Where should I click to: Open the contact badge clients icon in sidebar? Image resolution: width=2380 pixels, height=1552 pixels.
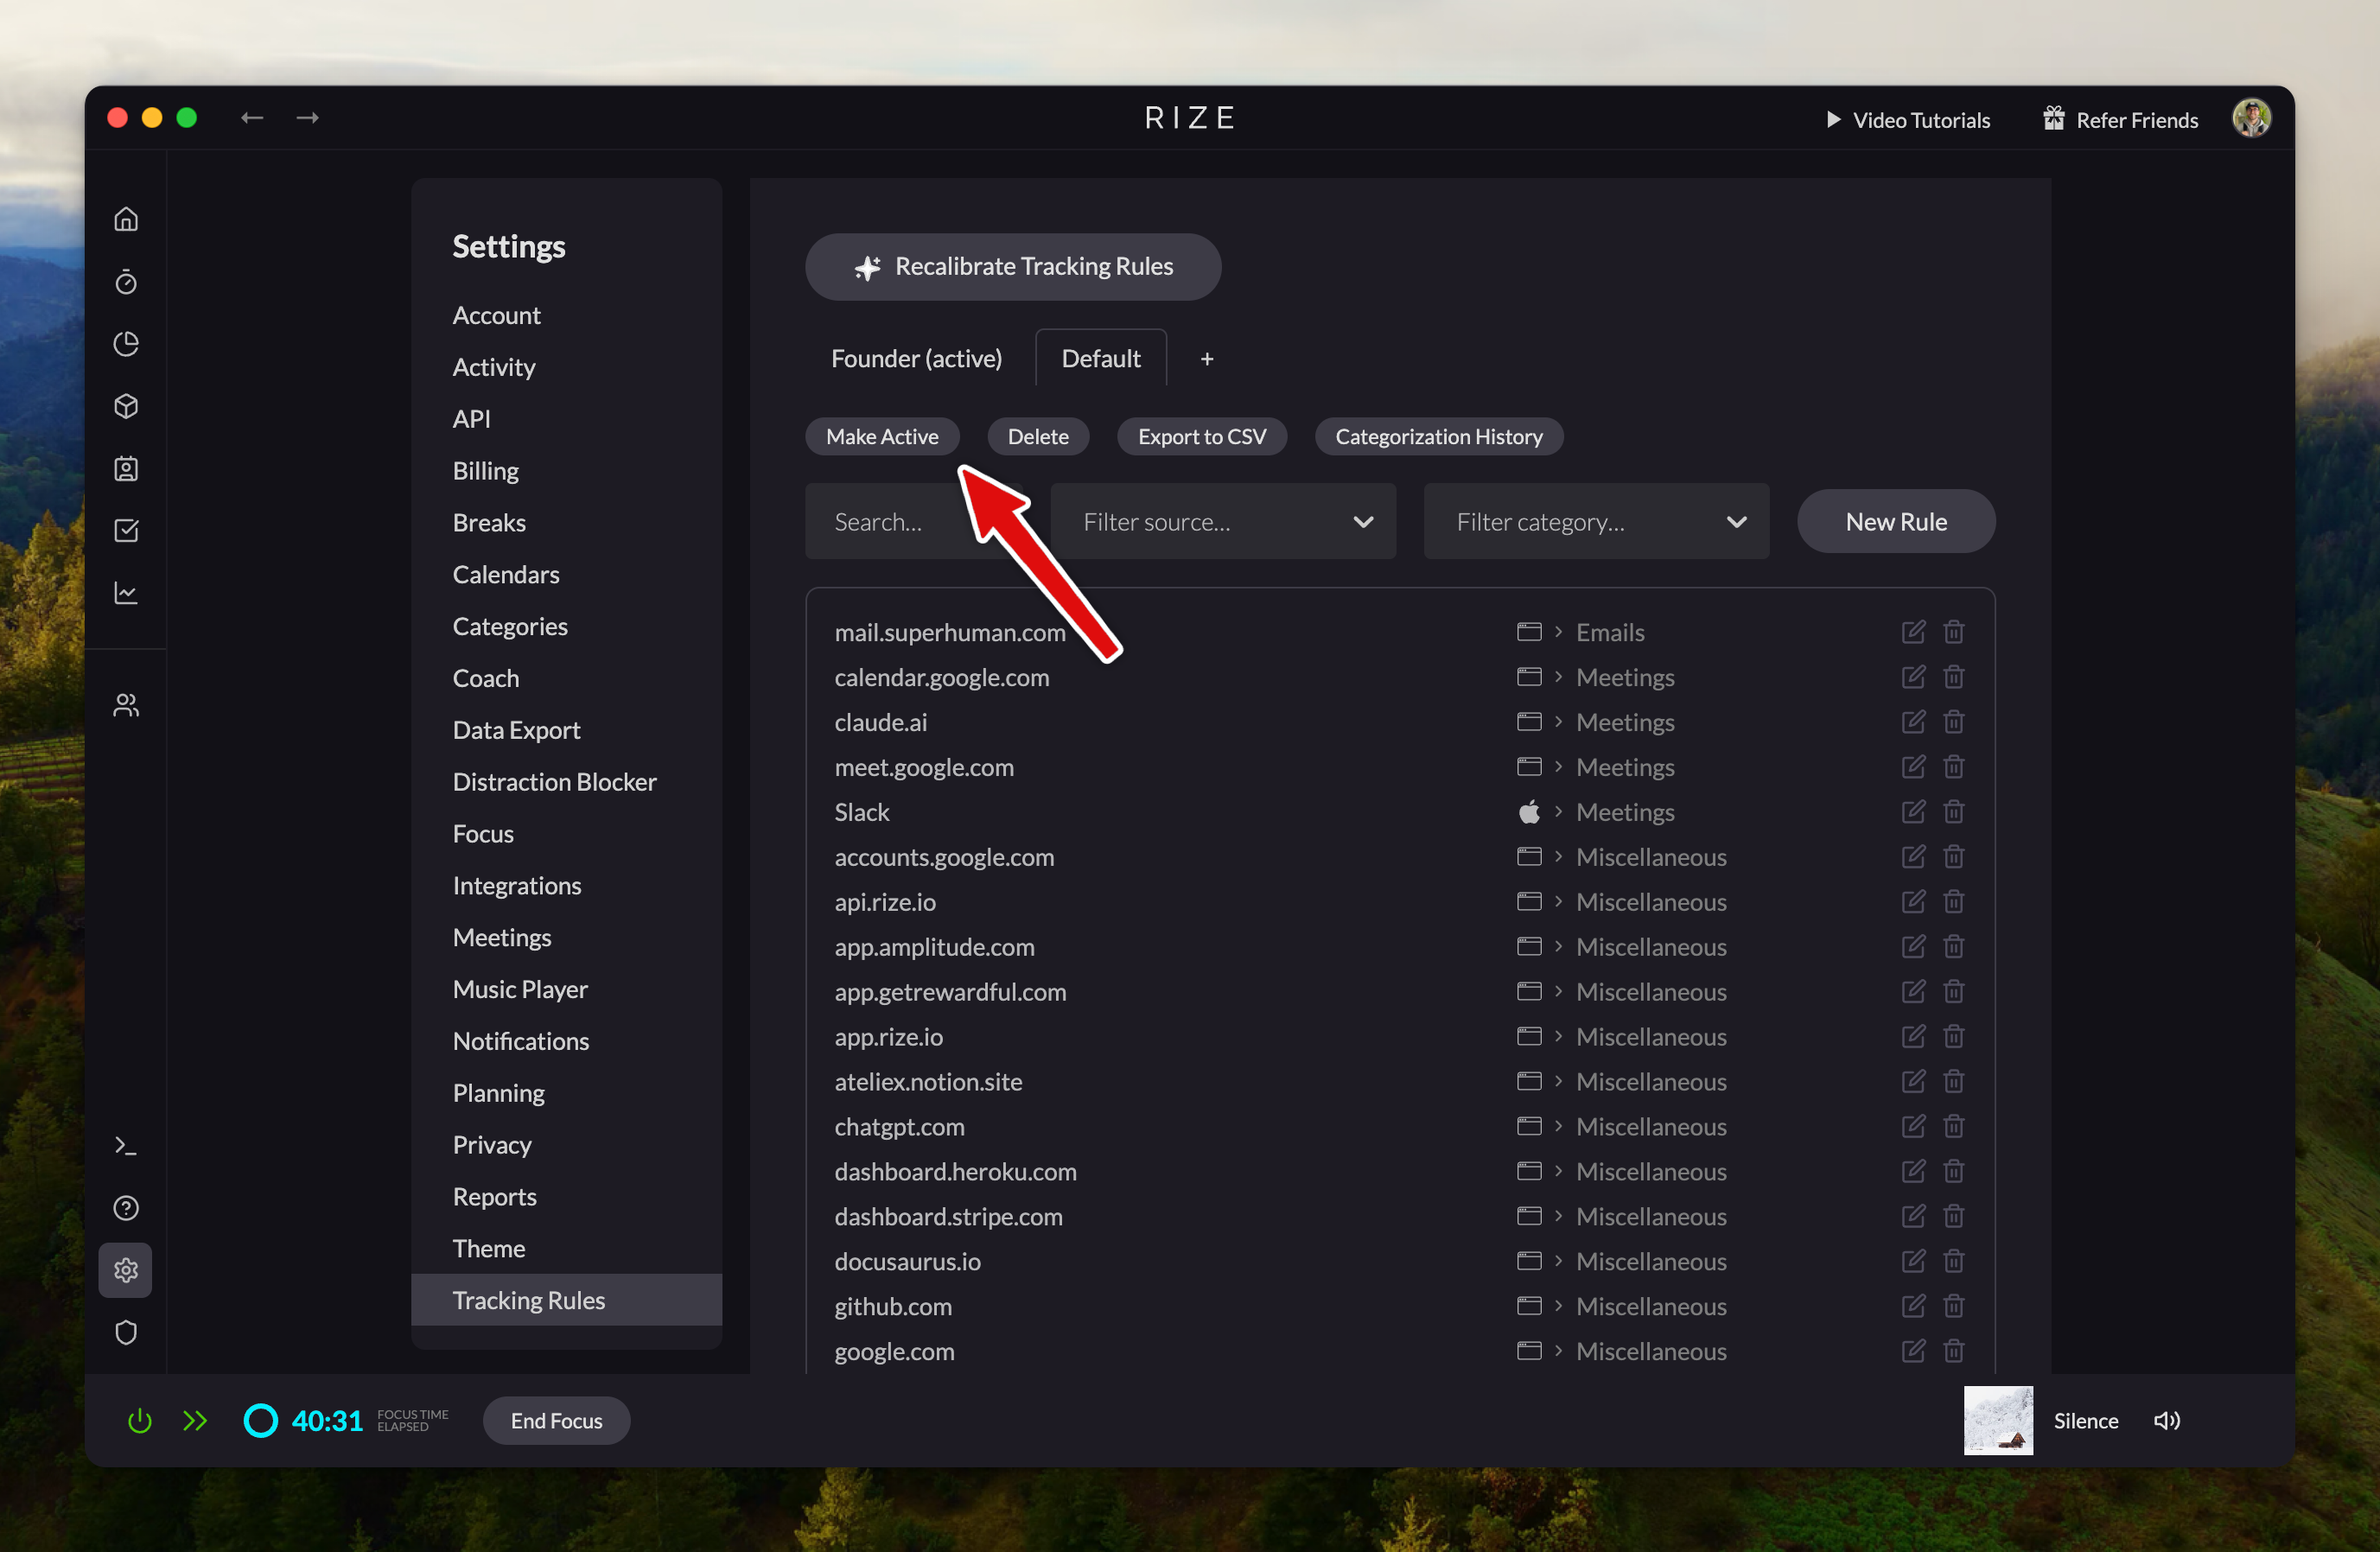[x=126, y=468]
